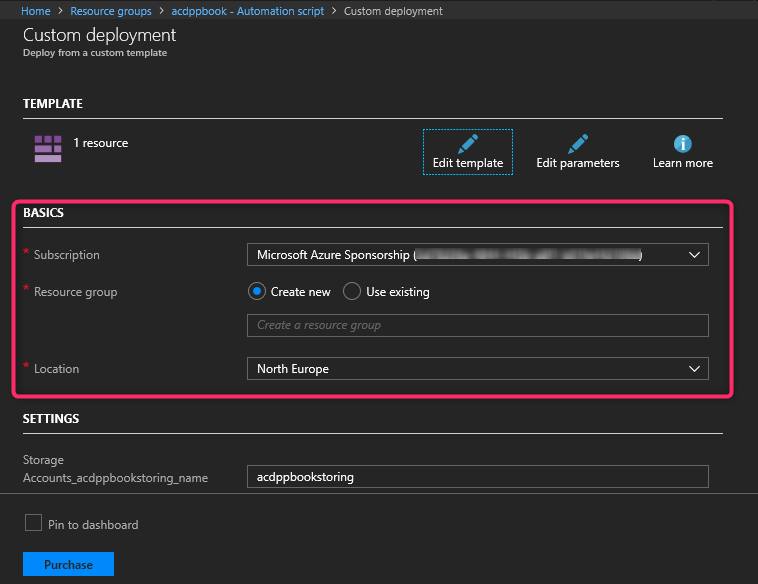Click the Edit template pencil icon
This screenshot has height=584, width=758.
(468, 143)
